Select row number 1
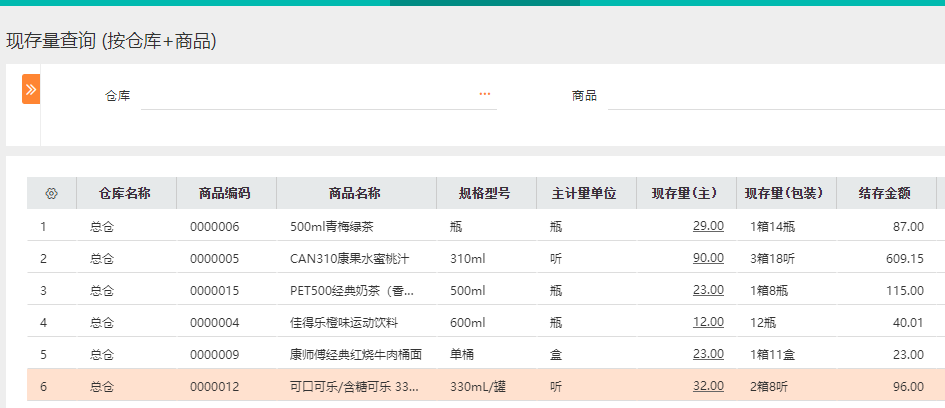The height and width of the screenshot is (408, 945). 43,227
